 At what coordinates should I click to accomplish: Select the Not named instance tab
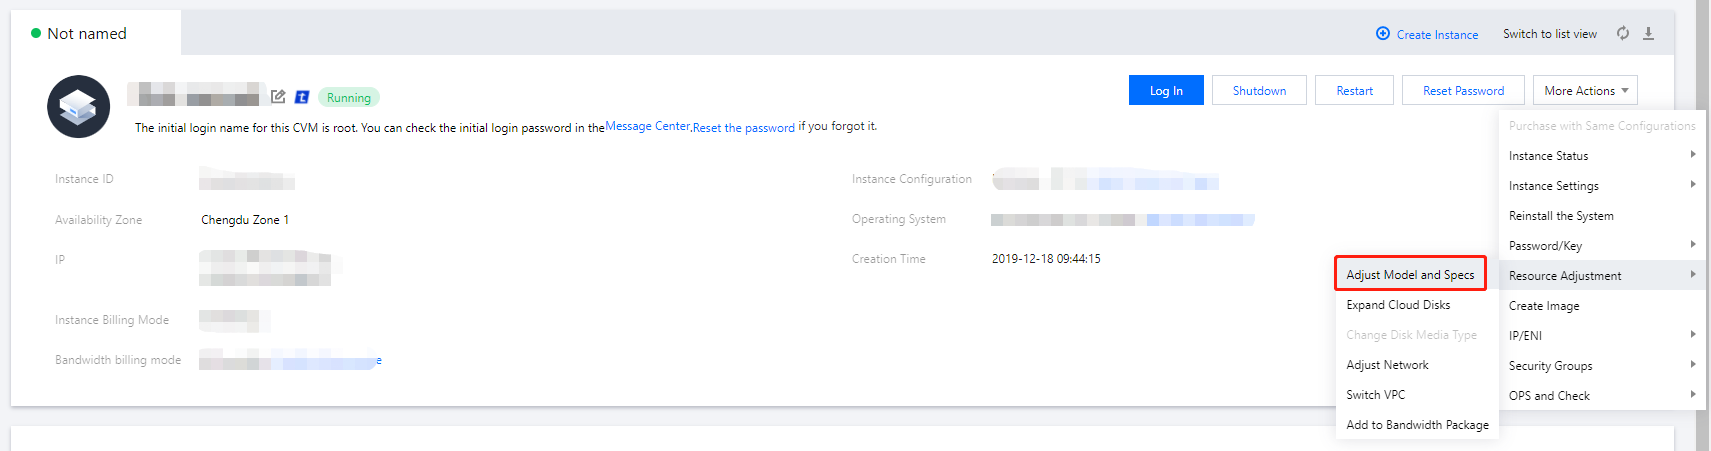[87, 34]
